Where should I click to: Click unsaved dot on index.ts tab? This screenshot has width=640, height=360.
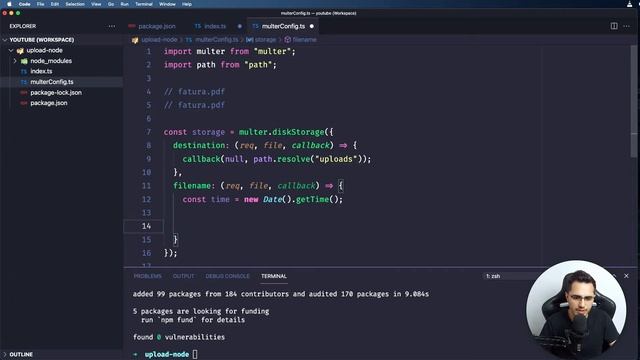pos(240,26)
